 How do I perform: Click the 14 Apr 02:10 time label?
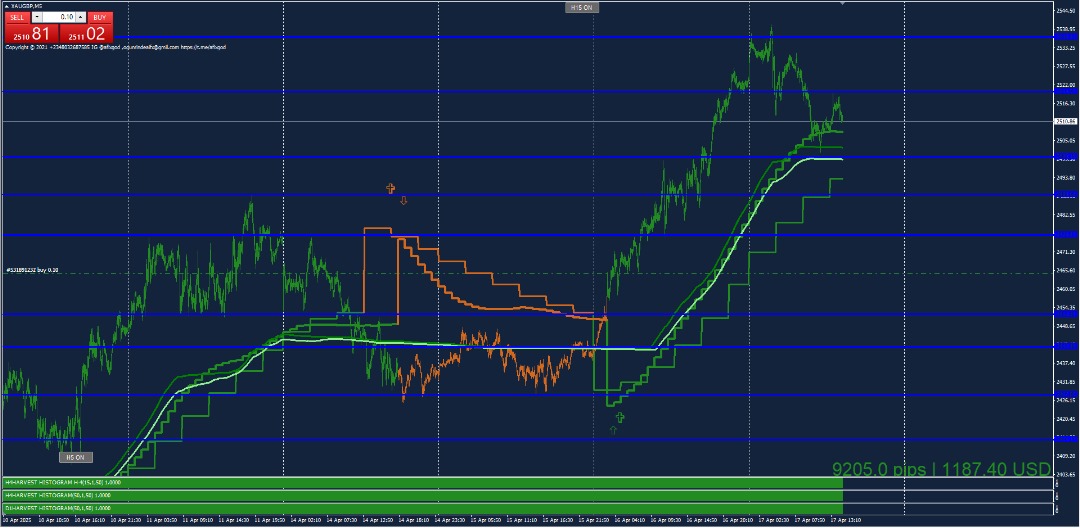[306, 520]
